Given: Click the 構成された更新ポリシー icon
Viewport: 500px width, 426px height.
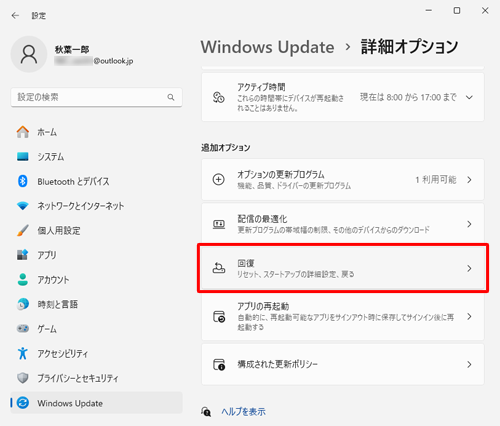Looking at the screenshot, I should 219,364.
